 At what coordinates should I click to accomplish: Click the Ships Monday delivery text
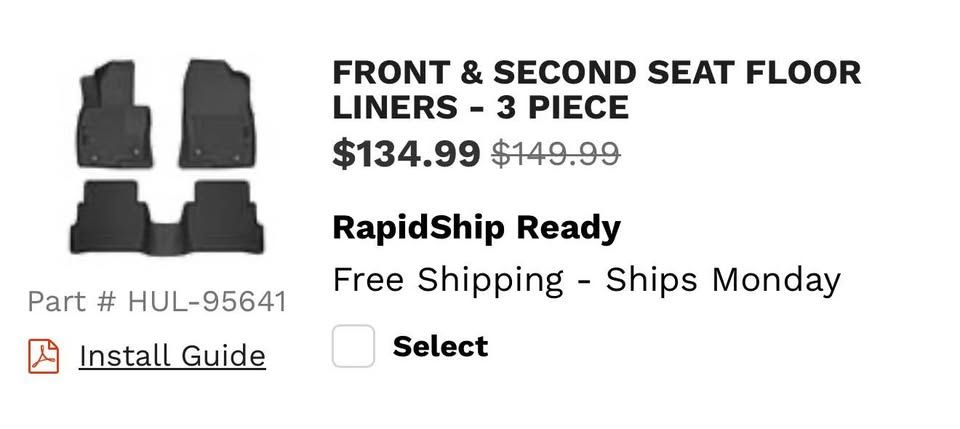[x=723, y=279]
